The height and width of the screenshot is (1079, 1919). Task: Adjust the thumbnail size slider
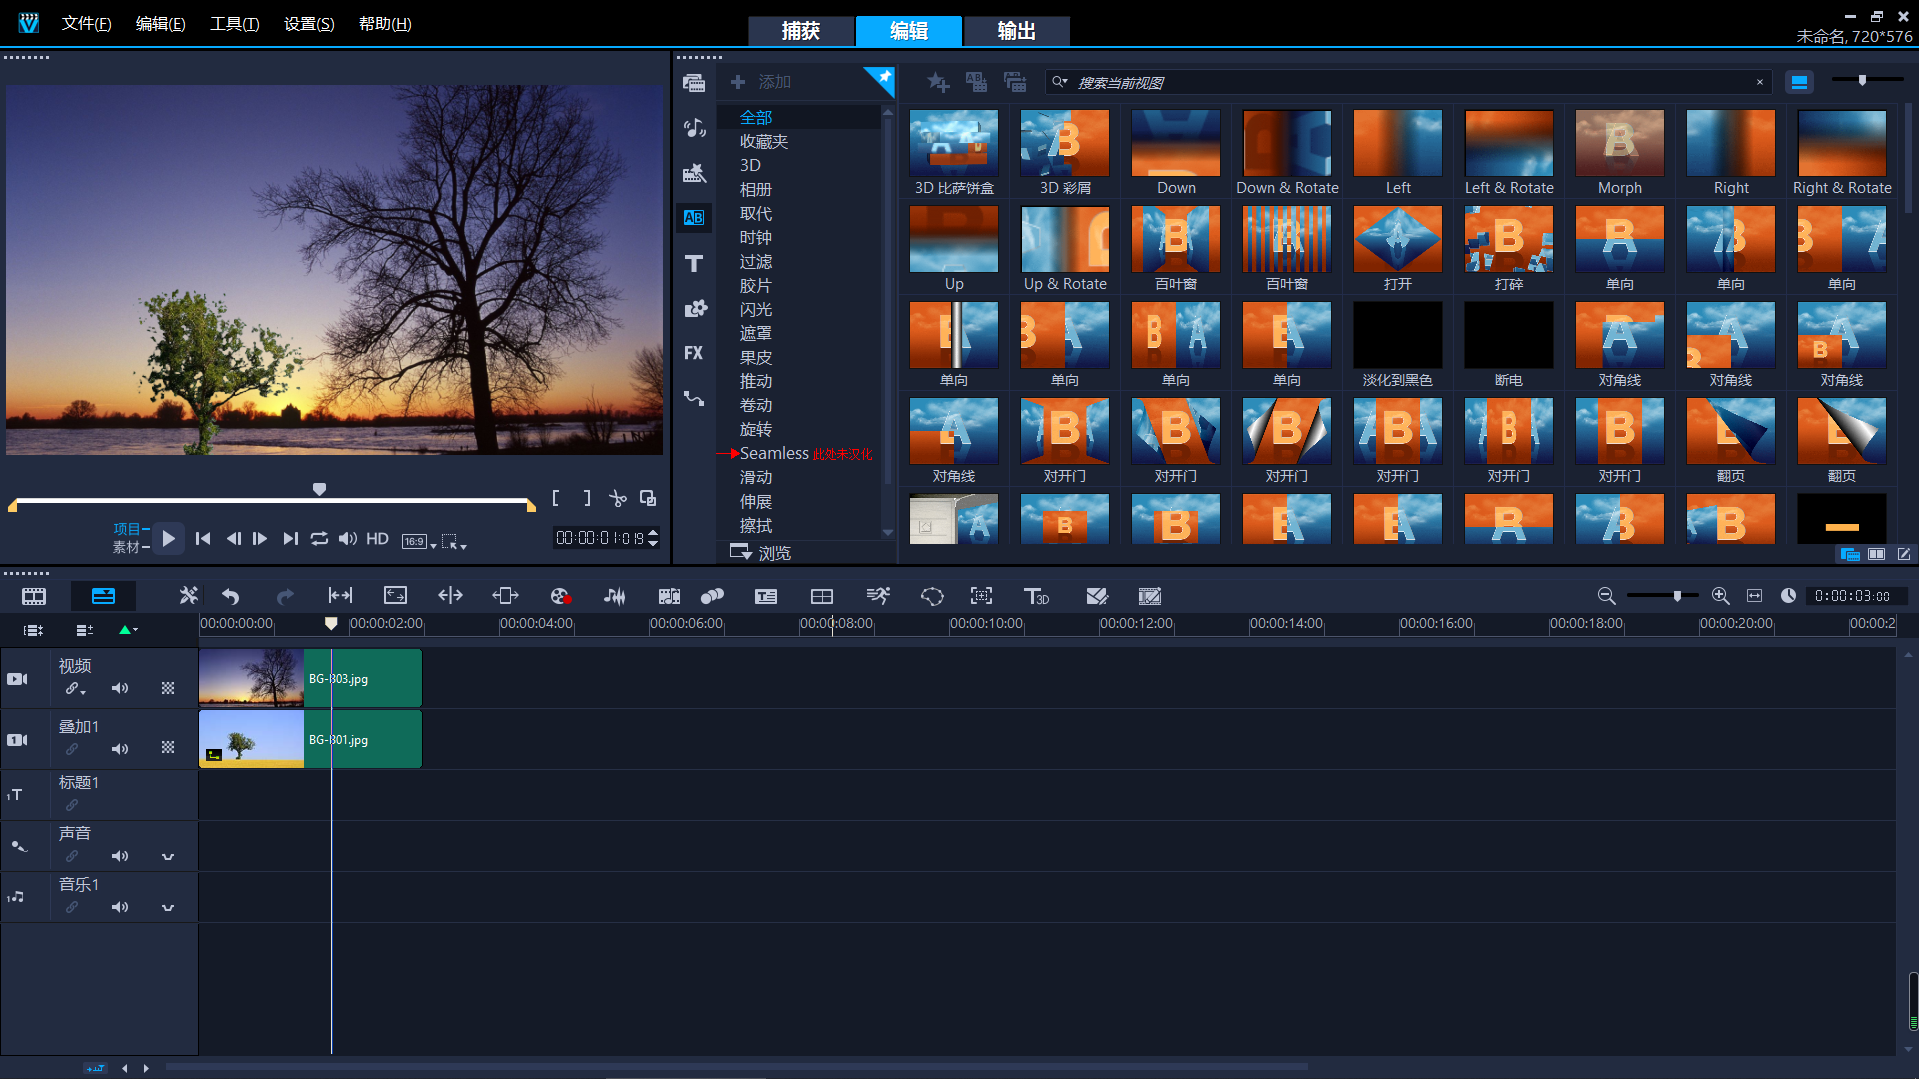pyautogui.click(x=1862, y=80)
